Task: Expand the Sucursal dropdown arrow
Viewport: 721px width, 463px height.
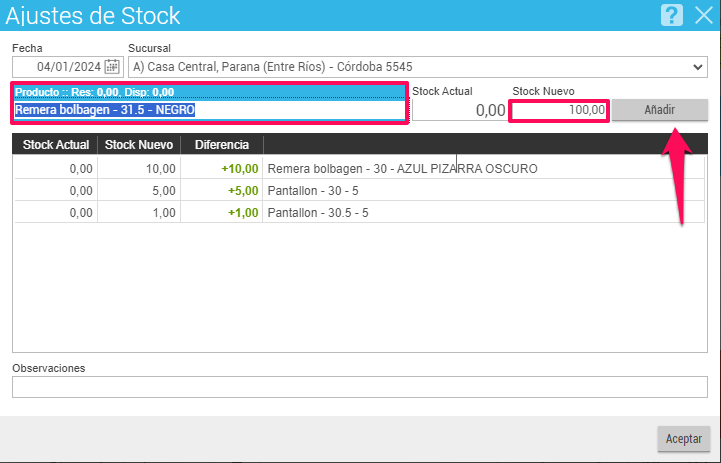Action: (698, 67)
